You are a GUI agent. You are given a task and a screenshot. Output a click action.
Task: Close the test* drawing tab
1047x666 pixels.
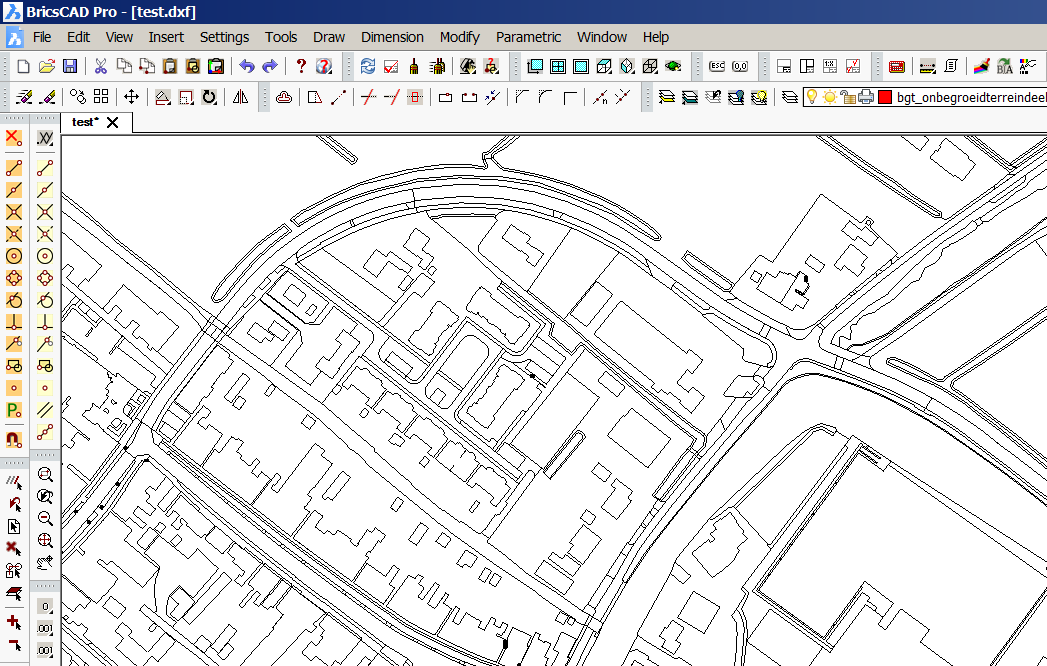coord(112,122)
